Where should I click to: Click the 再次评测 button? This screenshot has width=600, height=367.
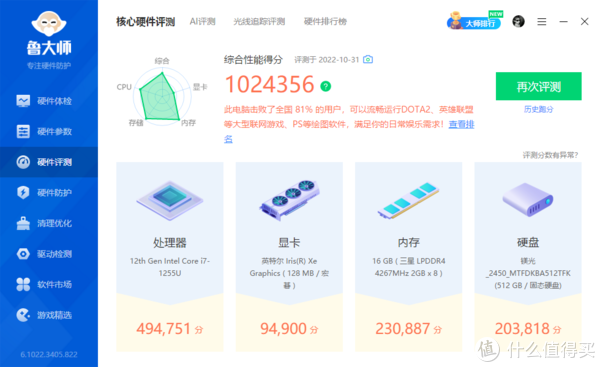point(538,86)
